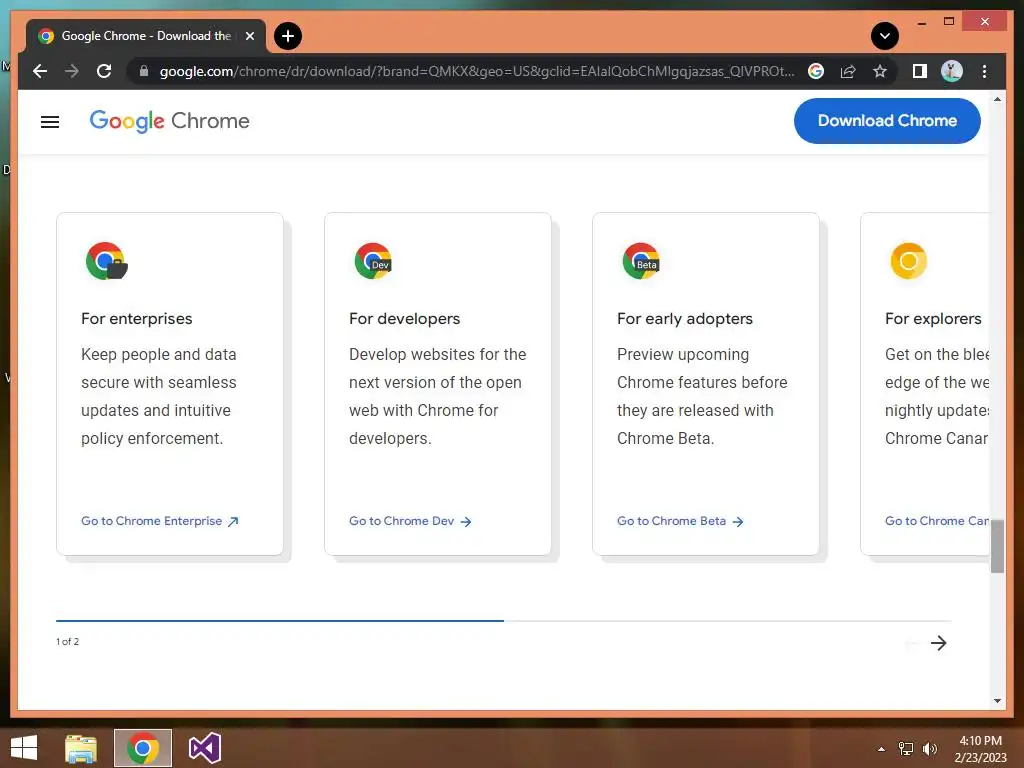The width and height of the screenshot is (1024, 768).
Task: Open Go to Chrome Canary link
Action: point(936,521)
